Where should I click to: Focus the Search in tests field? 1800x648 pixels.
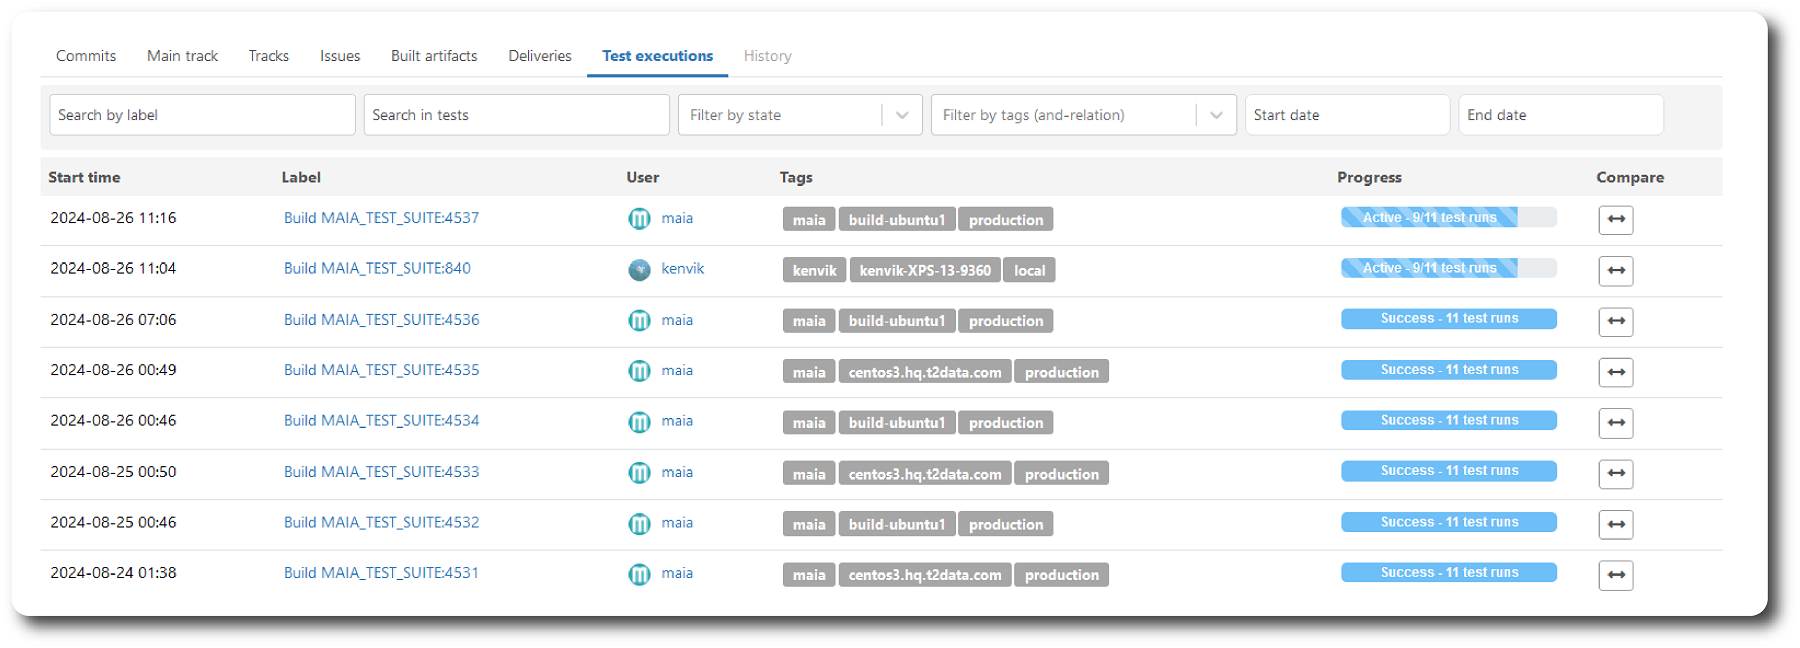click(x=516, y=115)
